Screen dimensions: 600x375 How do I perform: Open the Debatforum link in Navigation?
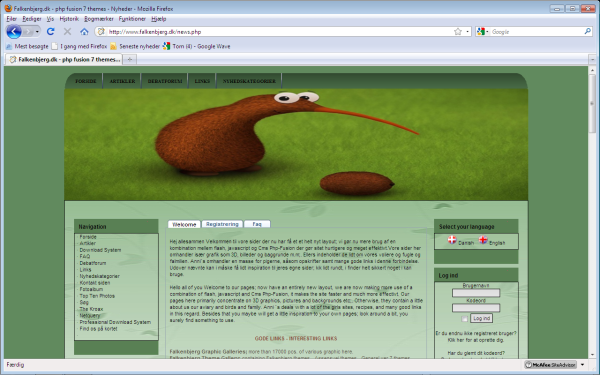coord(93,263)
